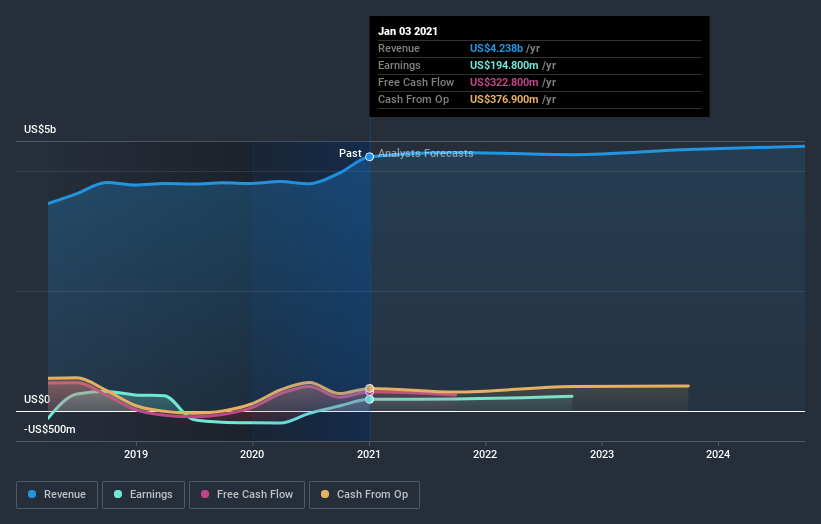This screenshot has height=524, width=821.
Task: Click the US$0 y-axis label
Action: [x=37, y=399]
